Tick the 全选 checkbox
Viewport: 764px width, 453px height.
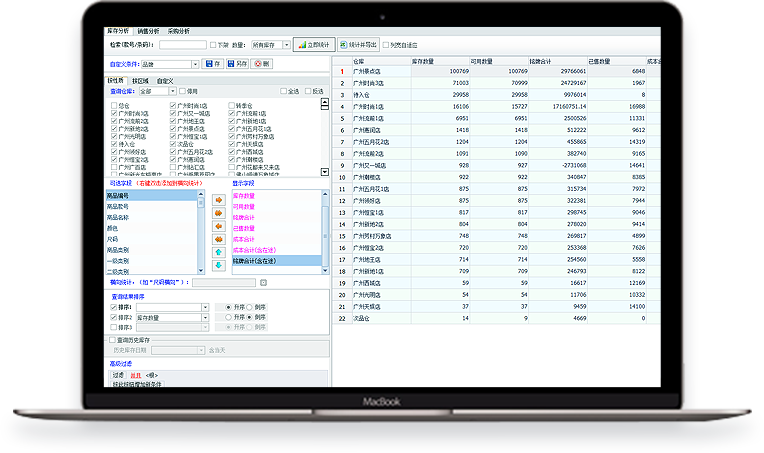tap(283, 91)
